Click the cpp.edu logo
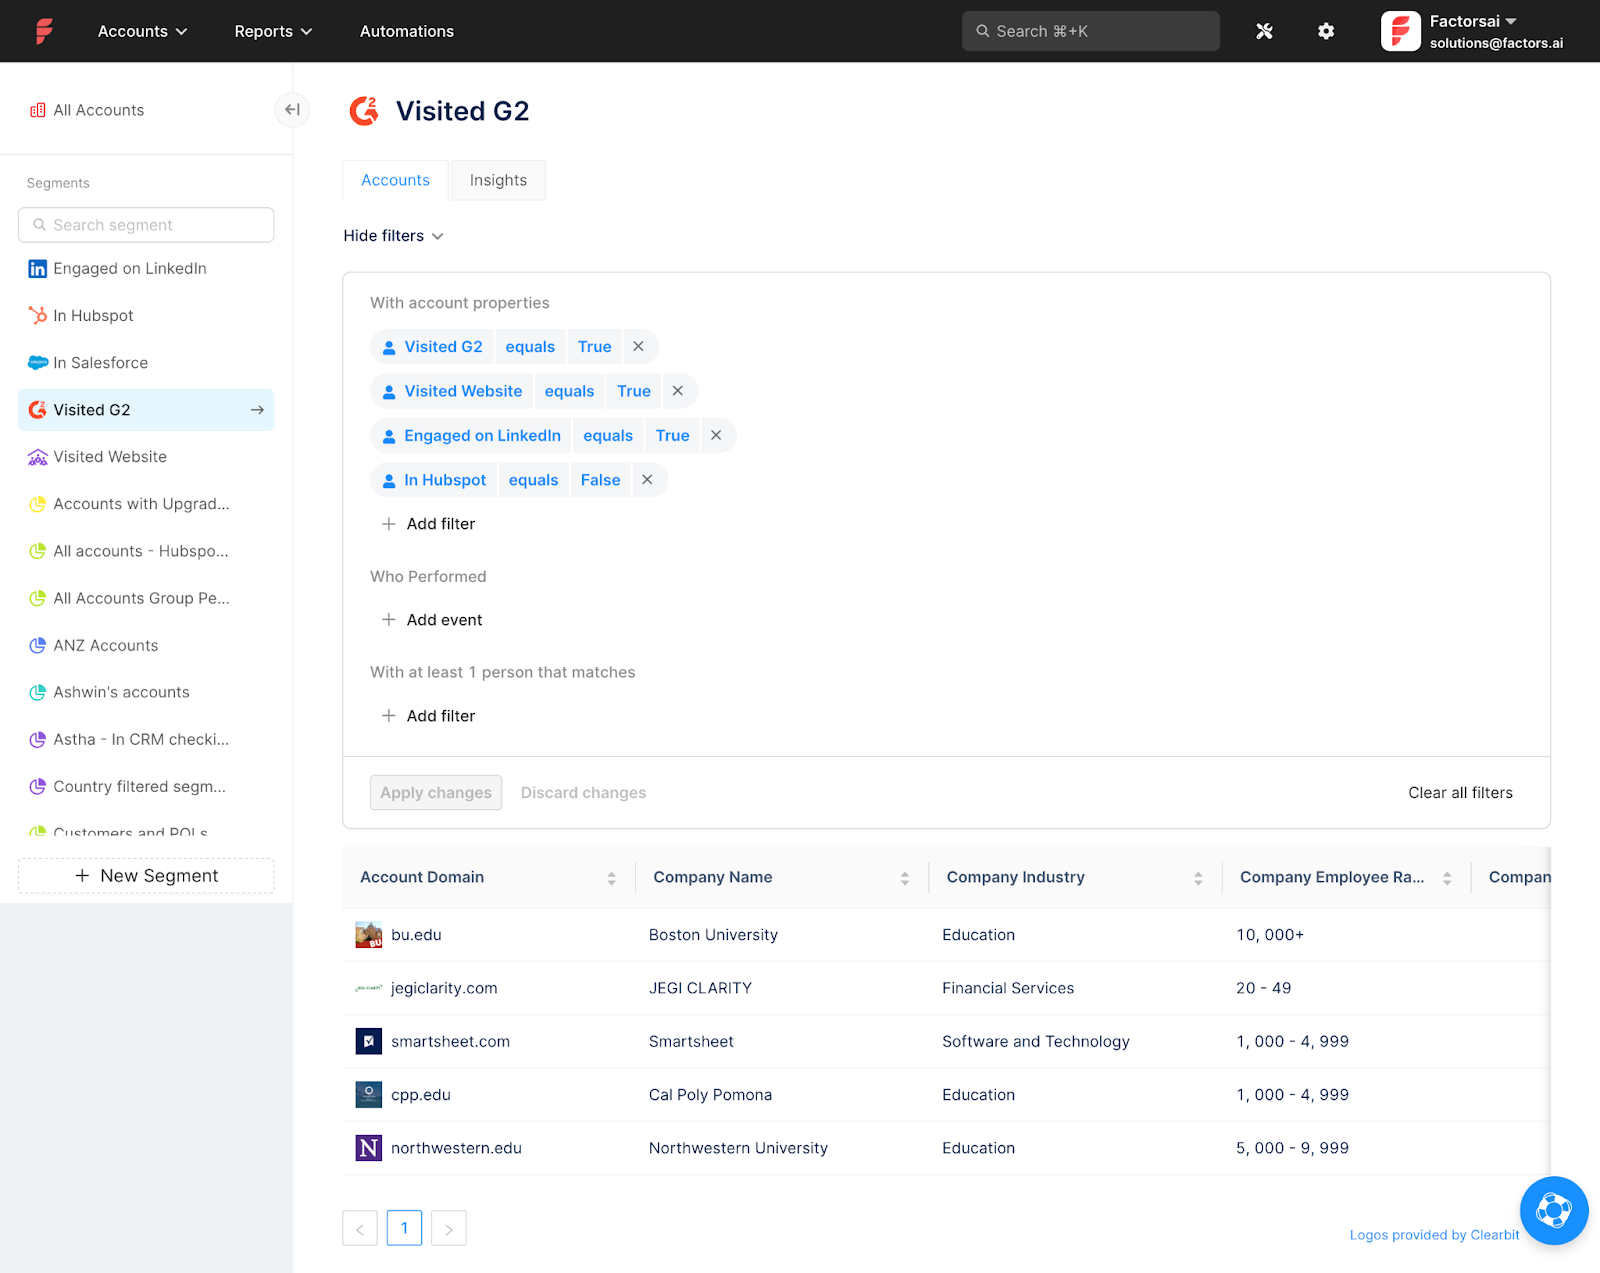This screenshot has height=1273, width=1600. point(369,1095)
